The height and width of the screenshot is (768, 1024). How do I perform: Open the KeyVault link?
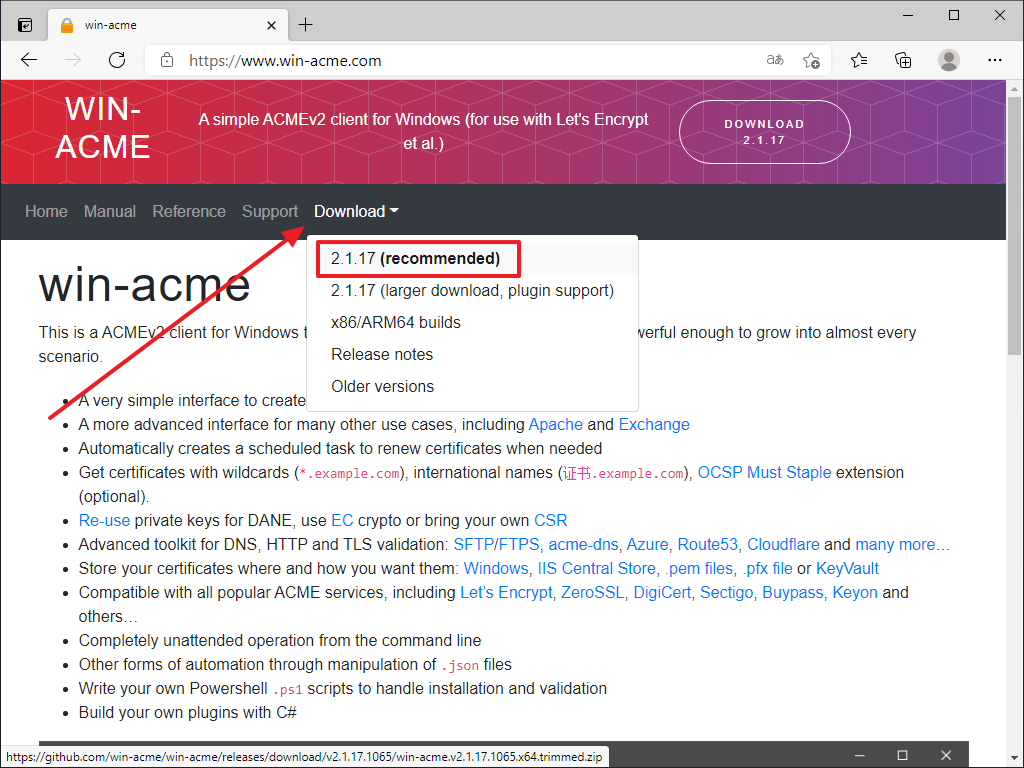coord(848,569)
